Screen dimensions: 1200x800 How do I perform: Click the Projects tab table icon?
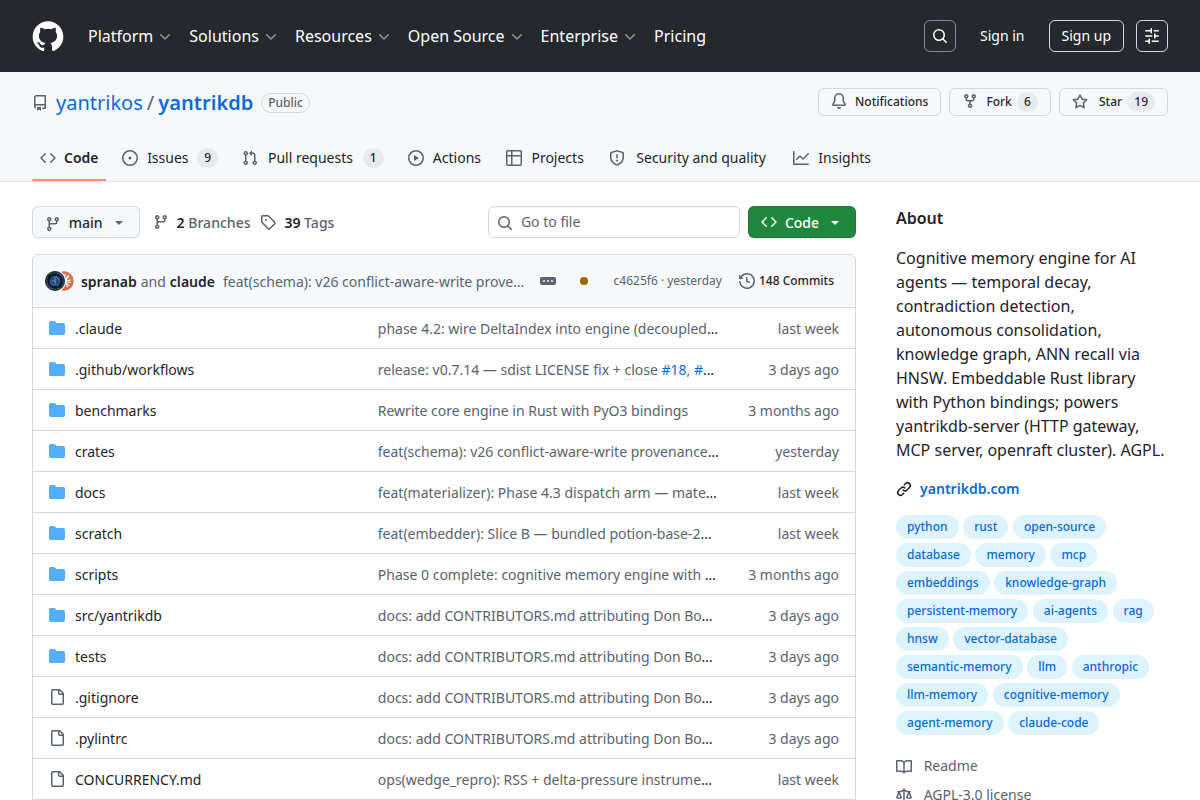pos(514,158)
